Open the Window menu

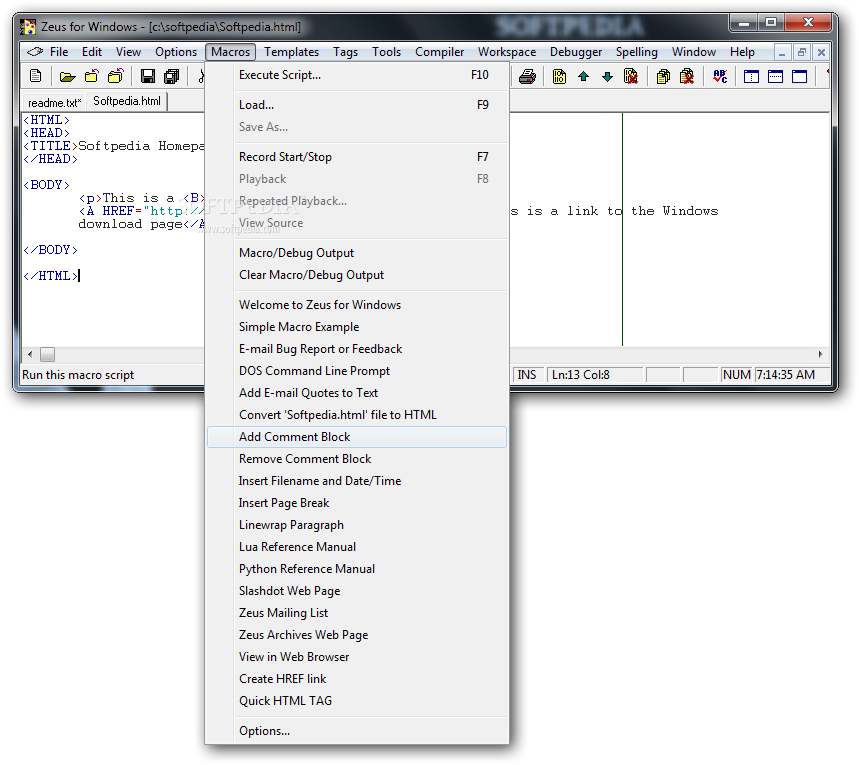point(694,52)
